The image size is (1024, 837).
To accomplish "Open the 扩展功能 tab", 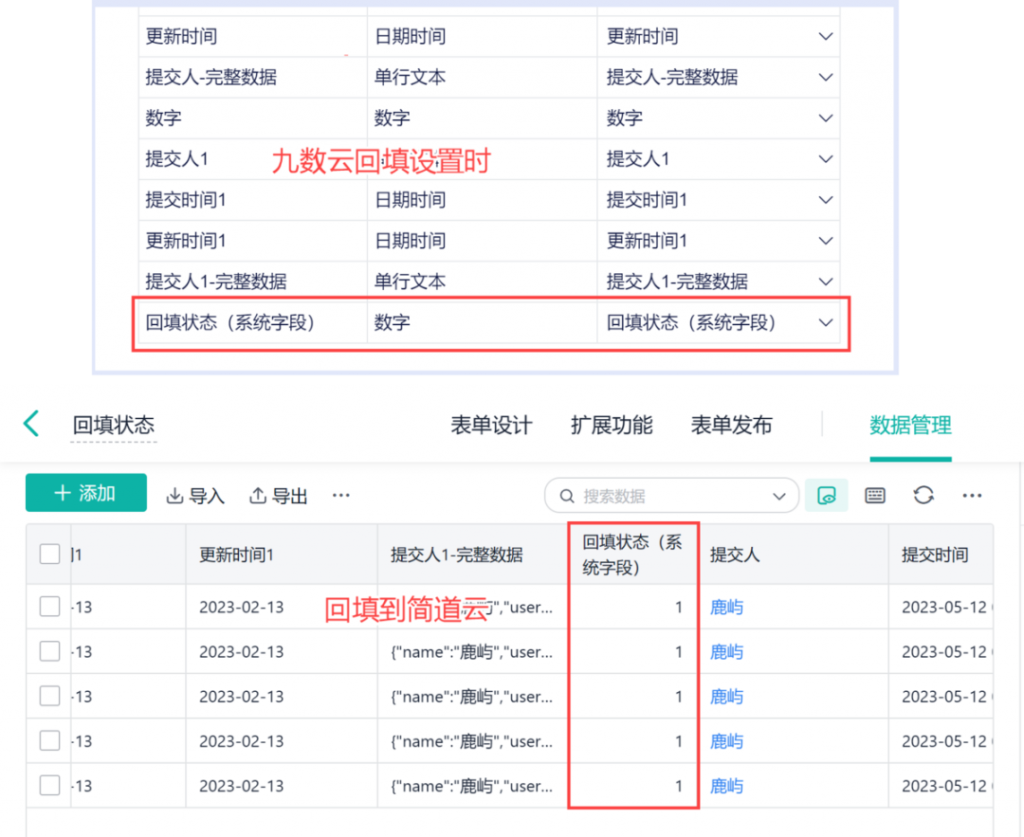I will (x=611, y=425).
